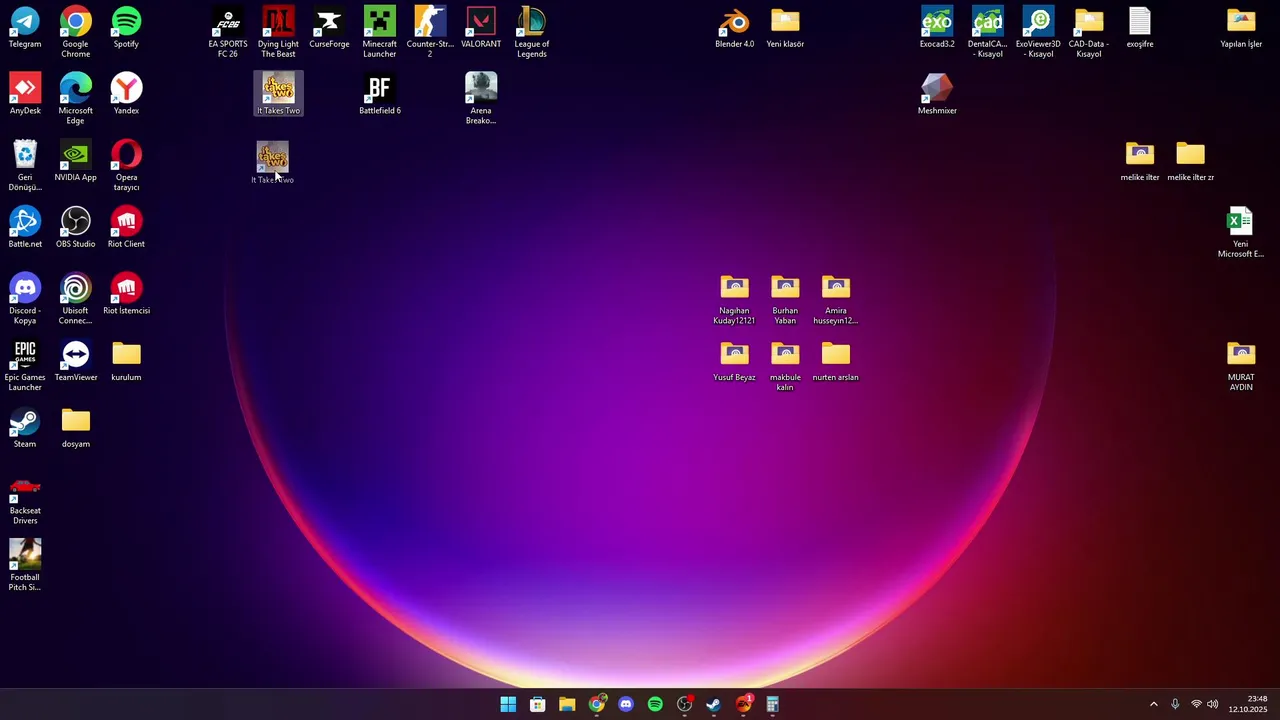Viewport: 1280px width, 720px height.
Task: Select the Yusuf Beyaz folder
Action: 735,361
